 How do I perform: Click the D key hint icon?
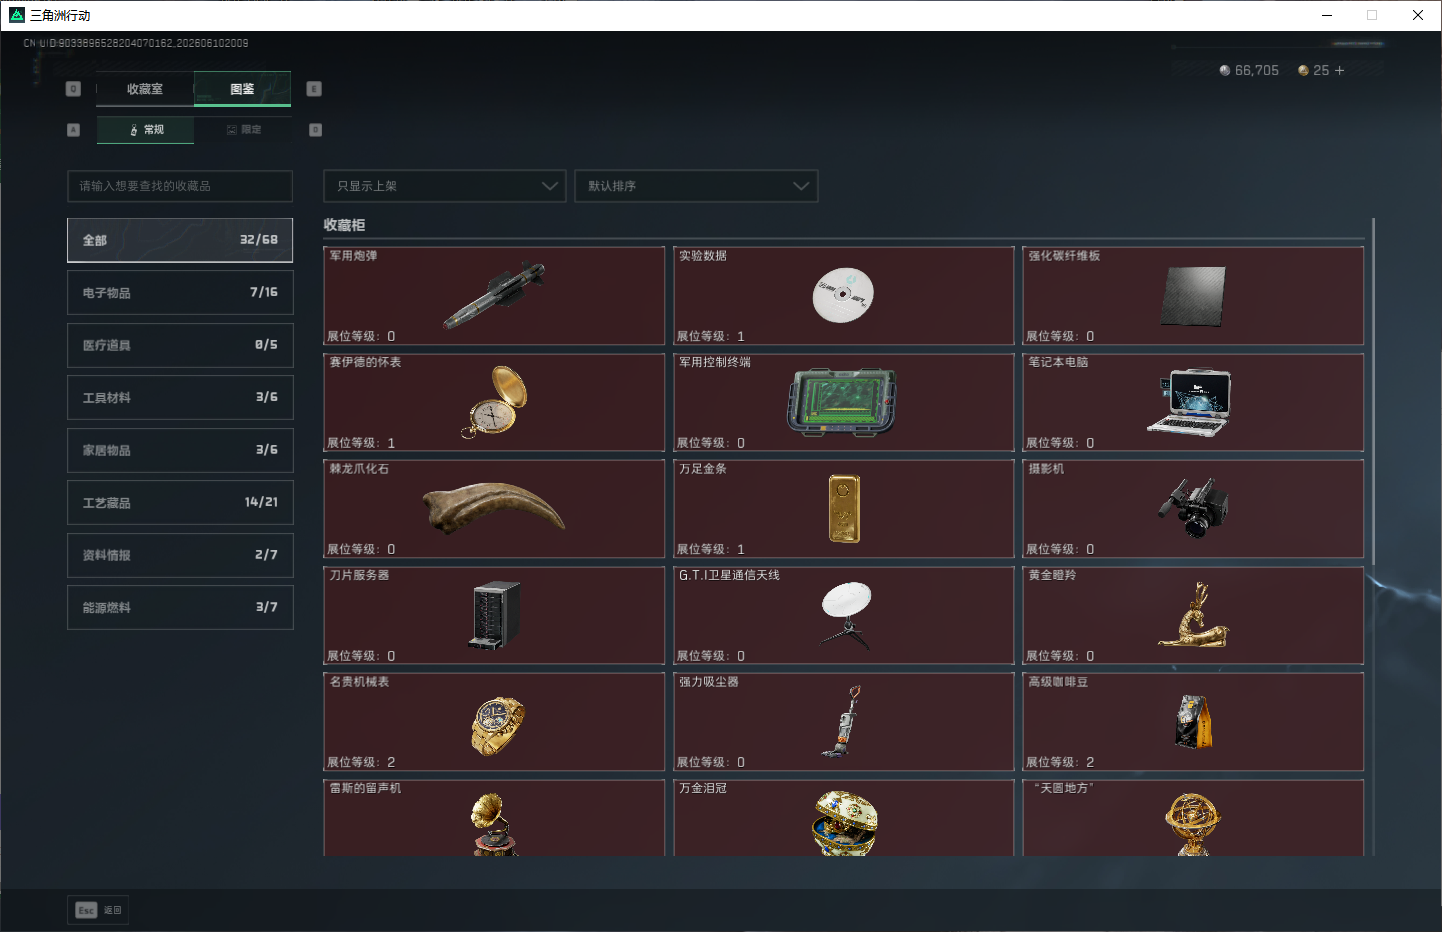pyautogui.click(x=315, y=130)
